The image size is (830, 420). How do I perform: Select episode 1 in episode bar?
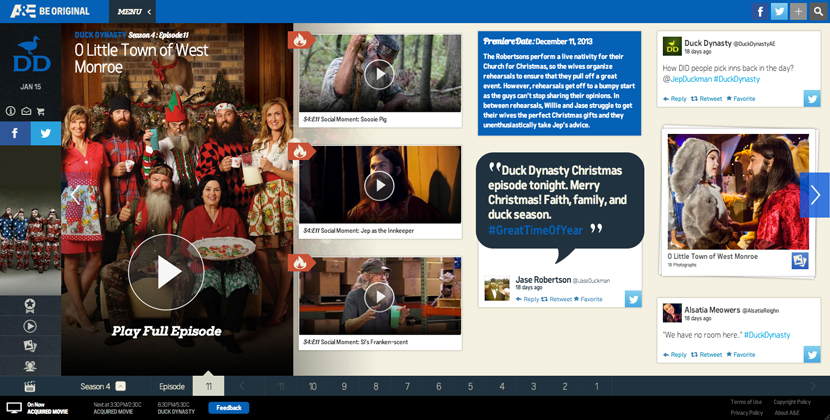click(x=597, y=386)
